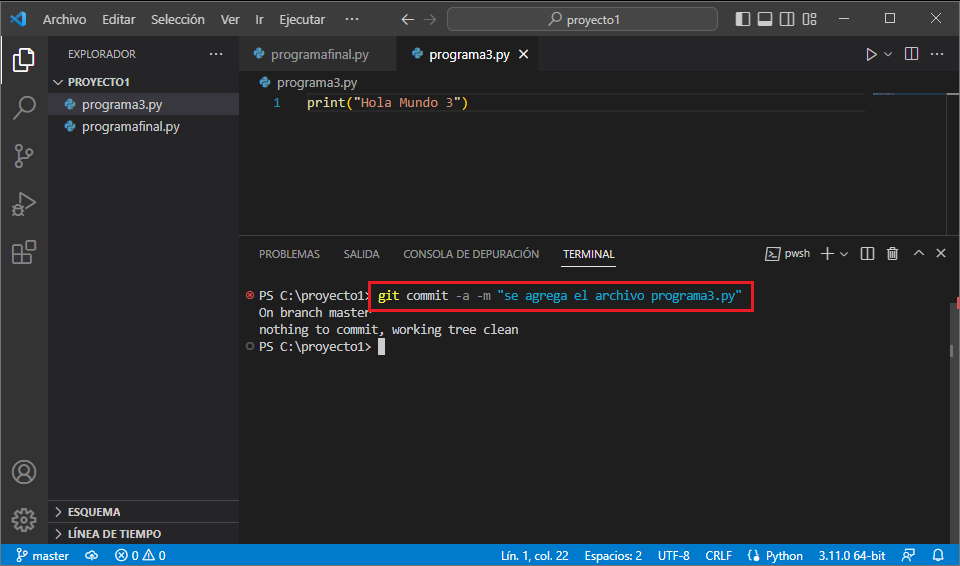Expand the ESQUEMA section
960x566 pixels.
point(143,511)
